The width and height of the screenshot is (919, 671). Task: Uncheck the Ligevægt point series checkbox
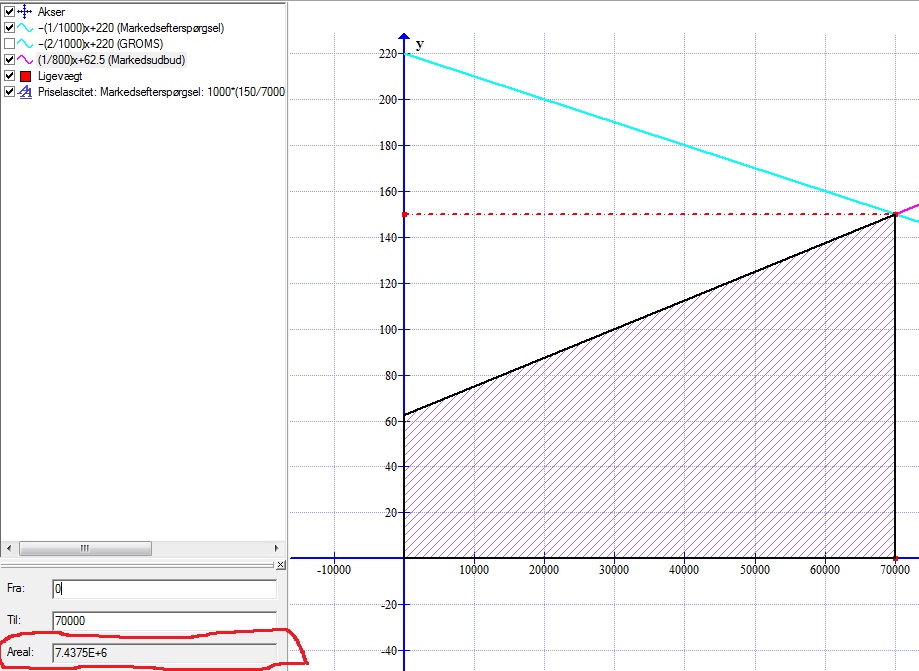tap(9, 76)
